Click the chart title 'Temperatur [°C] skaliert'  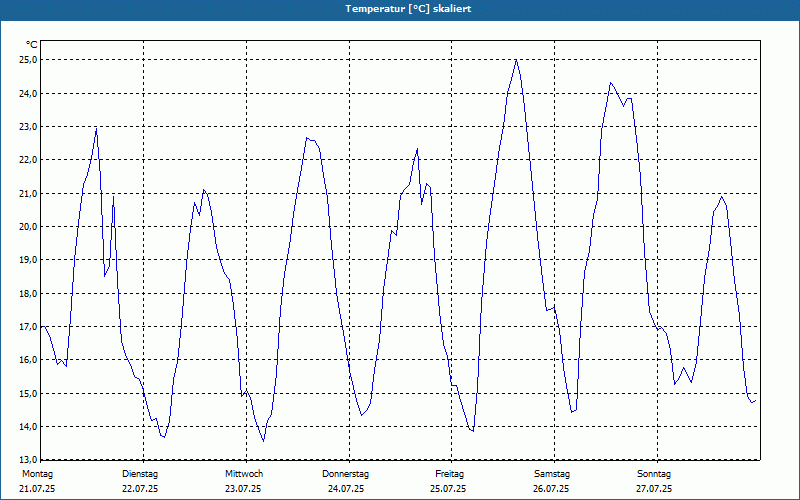[408, 9]
